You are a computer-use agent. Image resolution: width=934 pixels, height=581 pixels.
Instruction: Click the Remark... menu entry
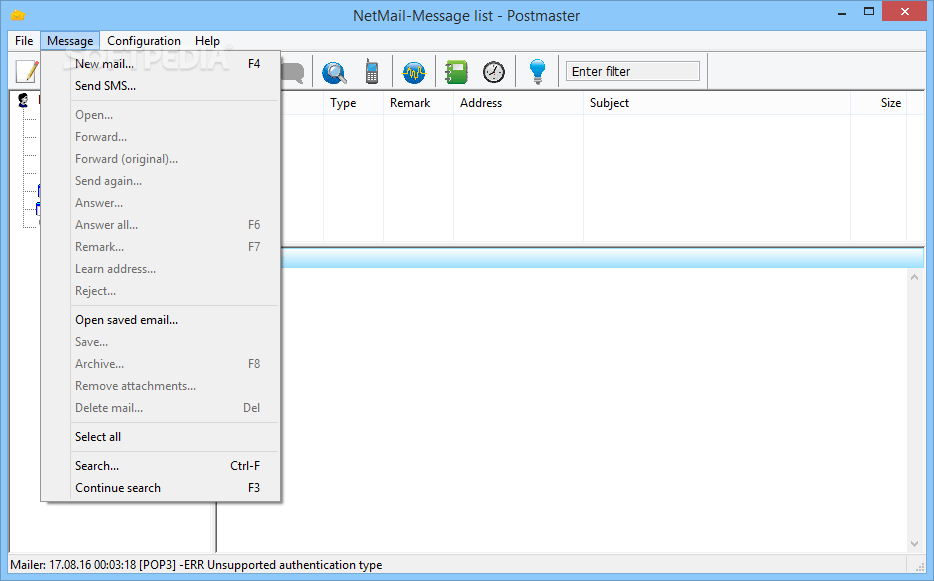tap(161, 247)
